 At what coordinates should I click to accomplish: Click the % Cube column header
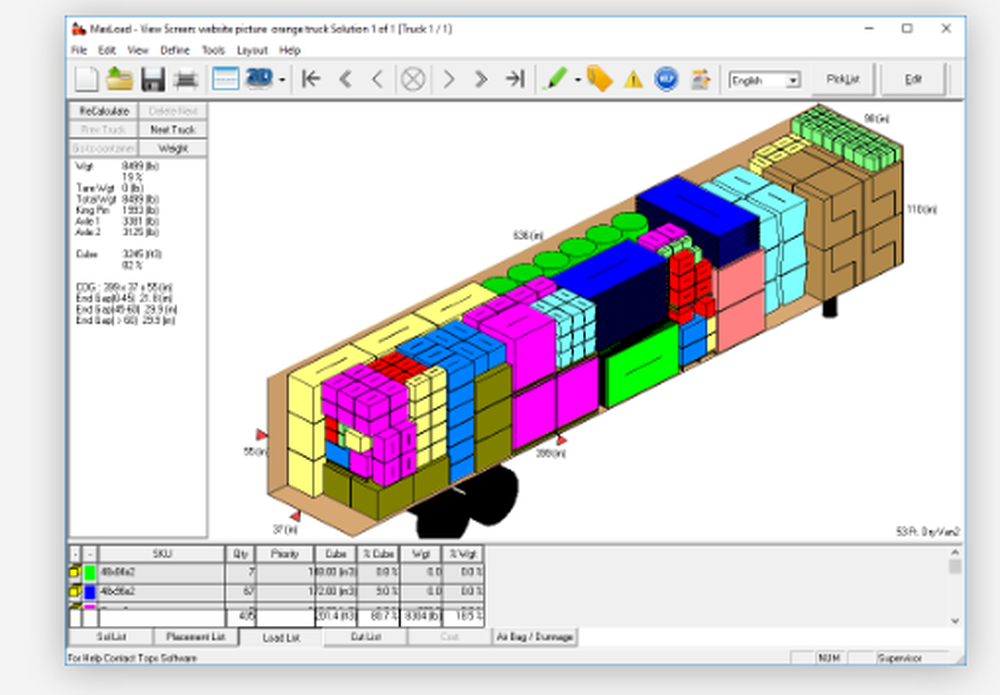(x=379, y=554)
